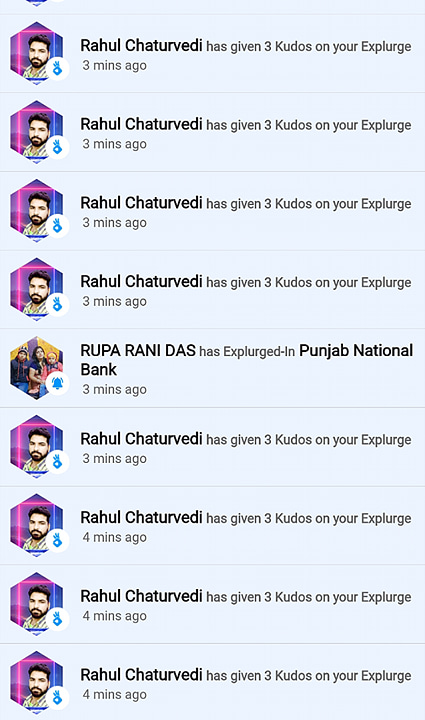Viewport: 425px width, 720px height.
Task: Open the Punjab National Bank link
Action: [x=247, y=360]
